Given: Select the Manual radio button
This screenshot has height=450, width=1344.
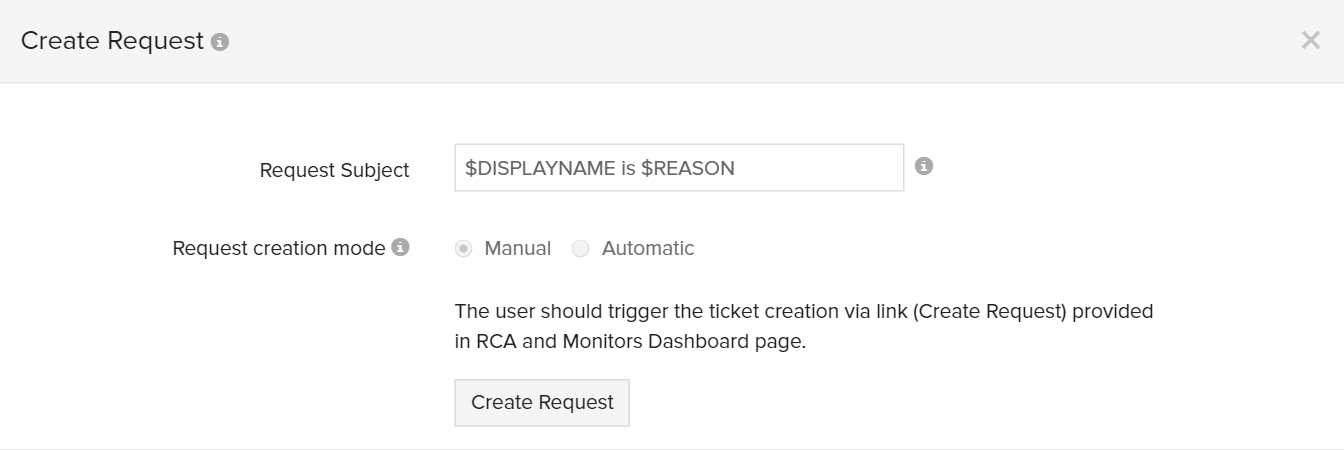Looking at the screenshot, I should point(464,249).
